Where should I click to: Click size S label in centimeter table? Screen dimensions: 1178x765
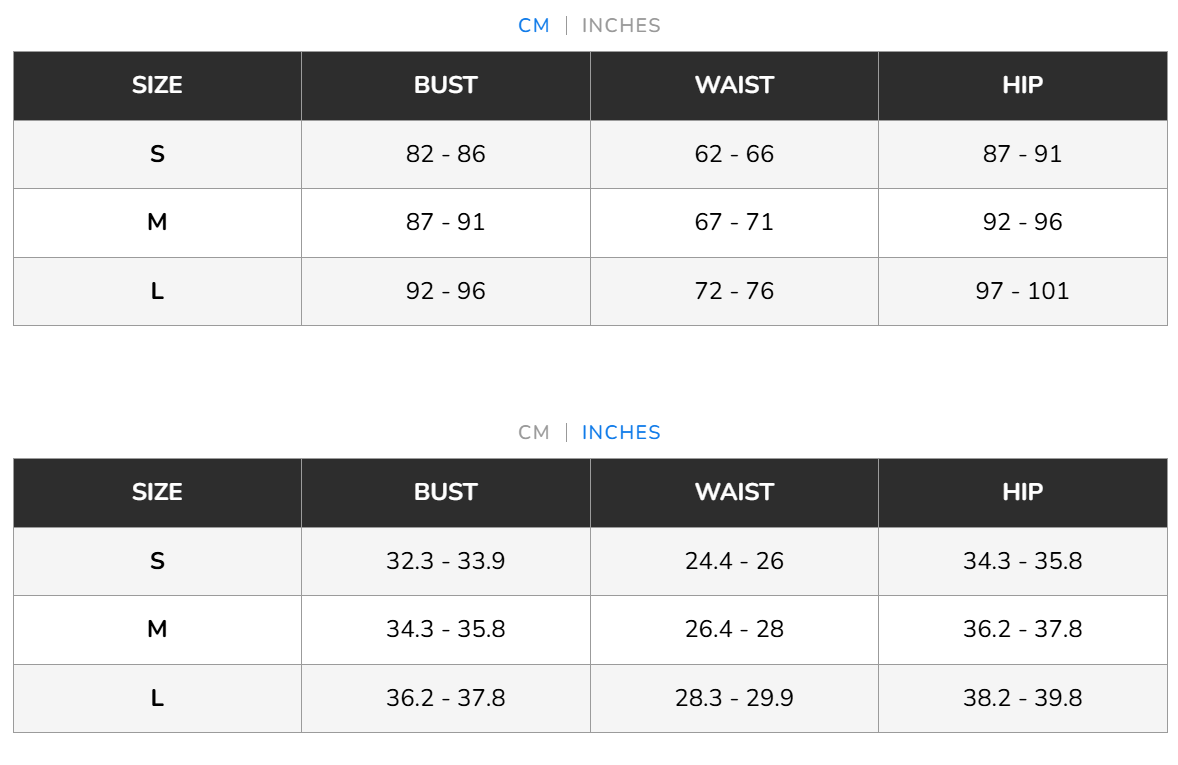click(x=157, y=154)
